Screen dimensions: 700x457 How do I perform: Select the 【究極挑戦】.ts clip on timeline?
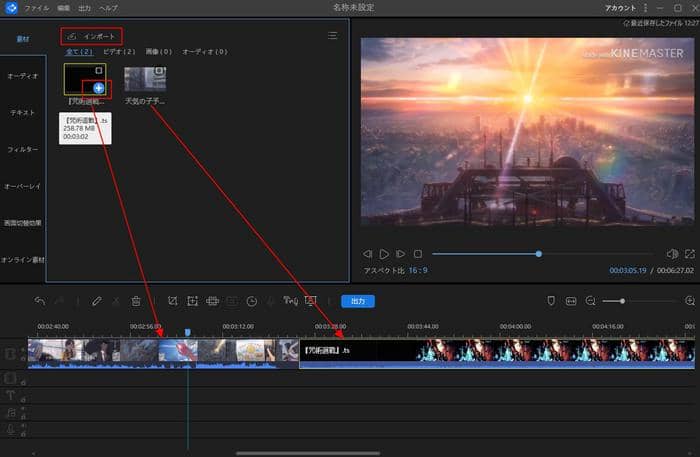coord(497,353)
